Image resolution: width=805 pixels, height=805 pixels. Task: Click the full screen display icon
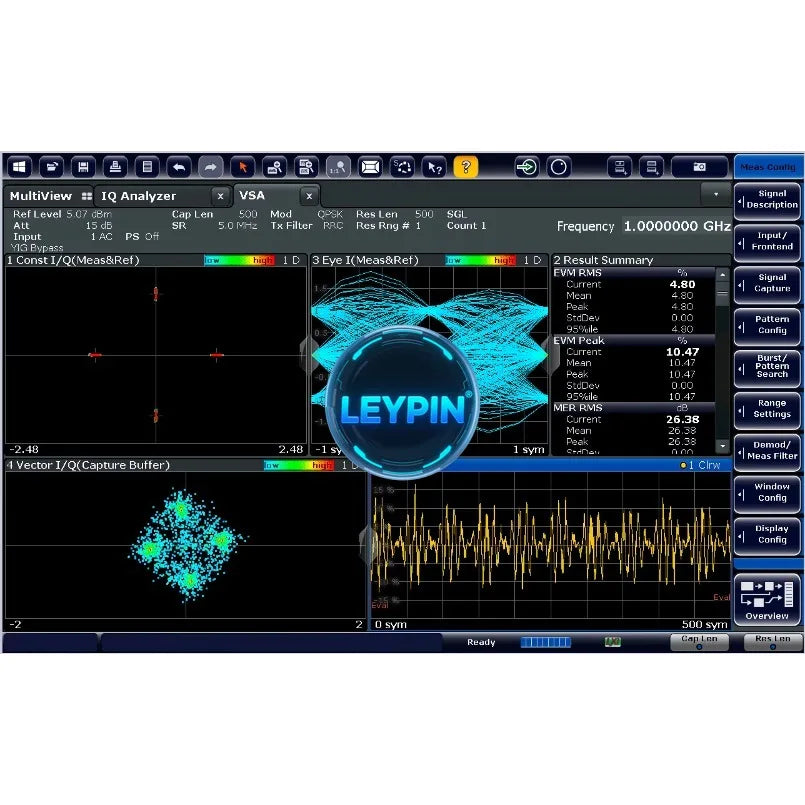pyautogui.click(x=370, y=167)
